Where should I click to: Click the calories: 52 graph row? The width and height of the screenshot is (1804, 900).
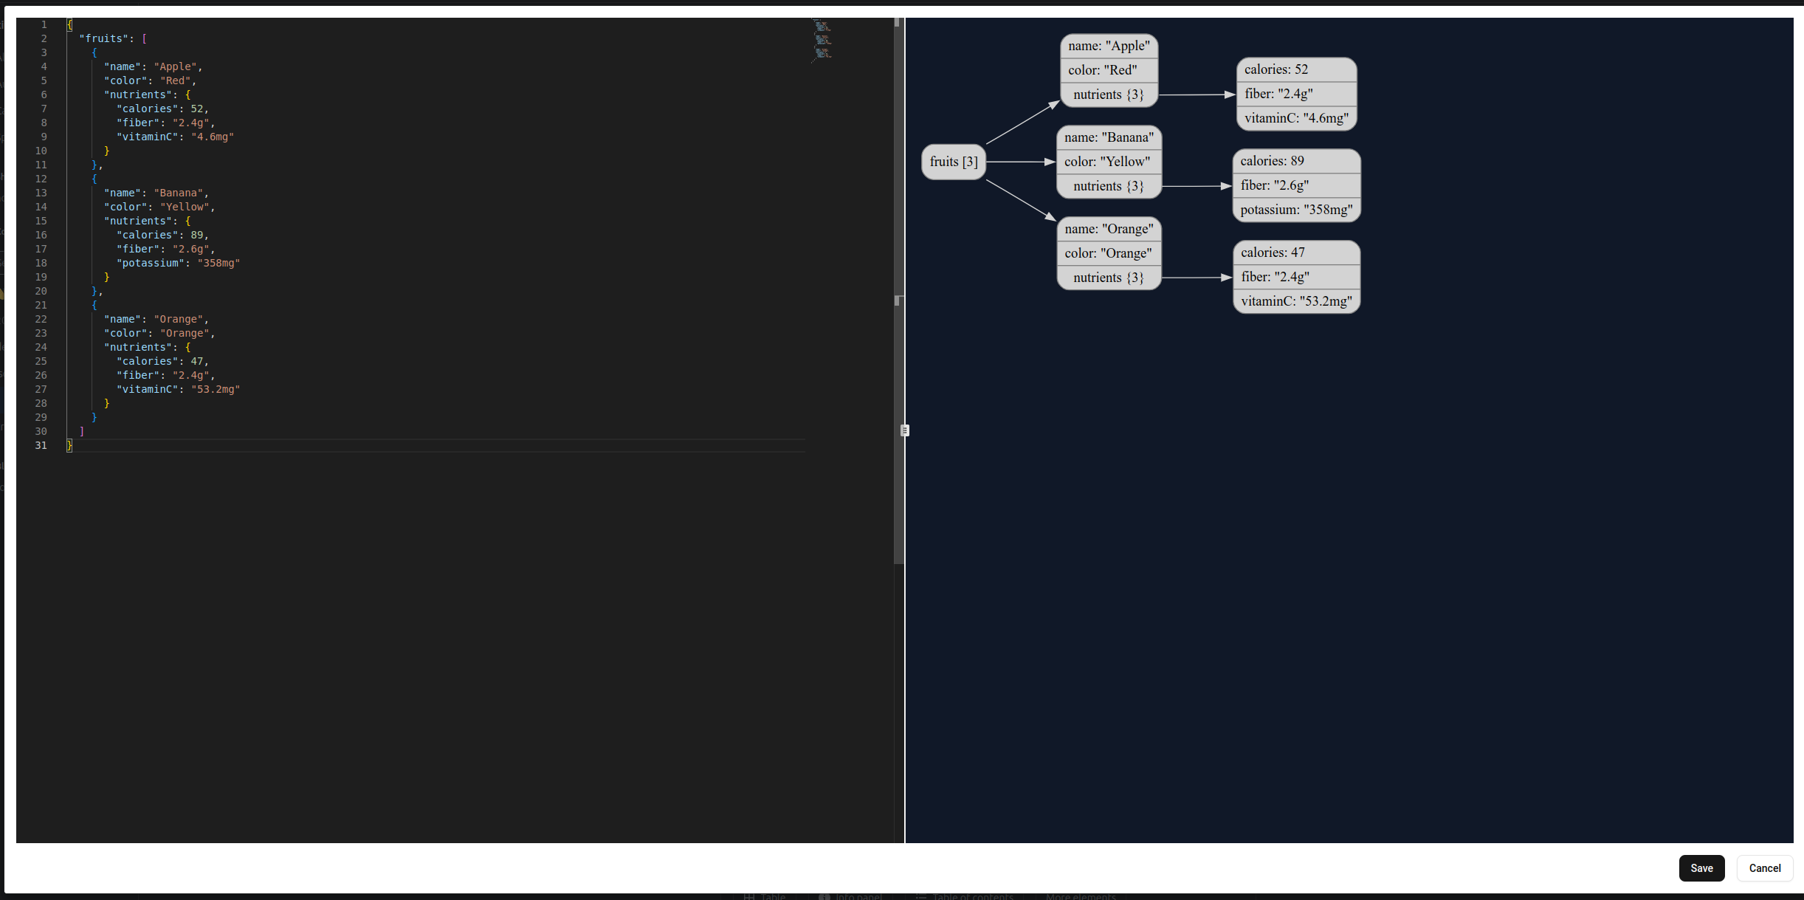point(1297,69)
